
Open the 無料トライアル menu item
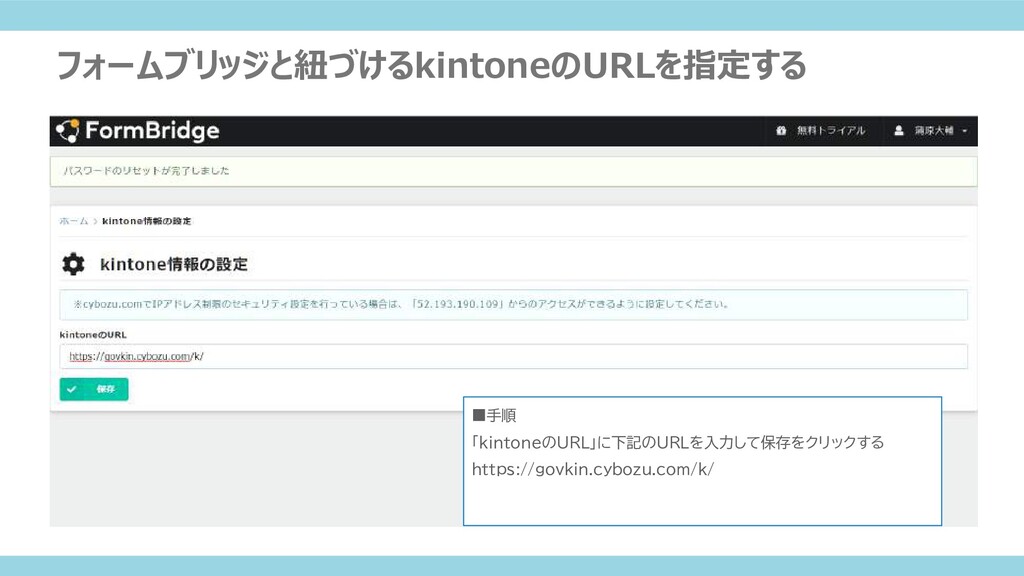click(830, 131)
